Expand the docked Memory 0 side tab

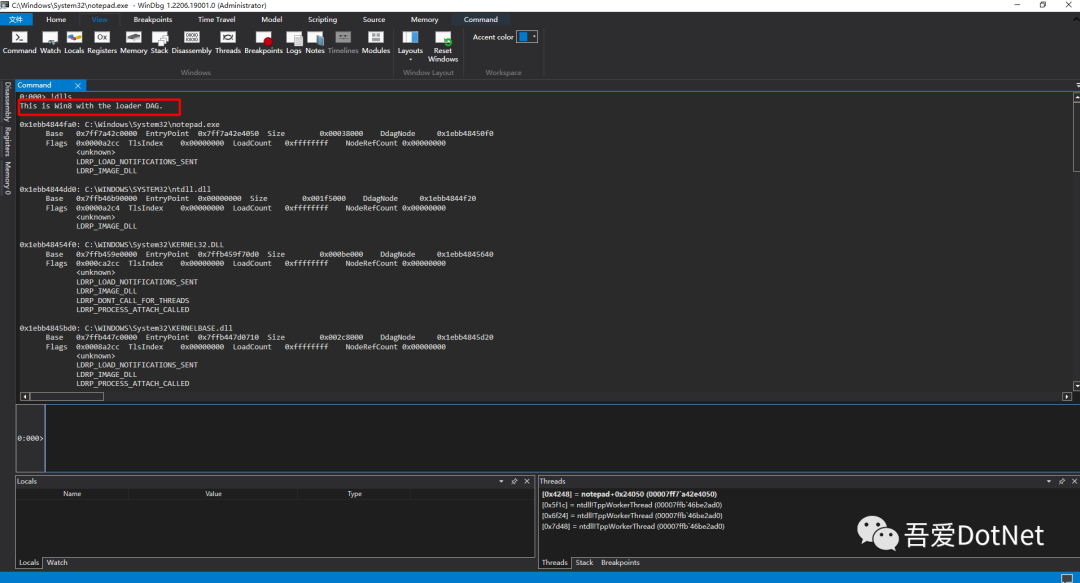pos(8,178)
